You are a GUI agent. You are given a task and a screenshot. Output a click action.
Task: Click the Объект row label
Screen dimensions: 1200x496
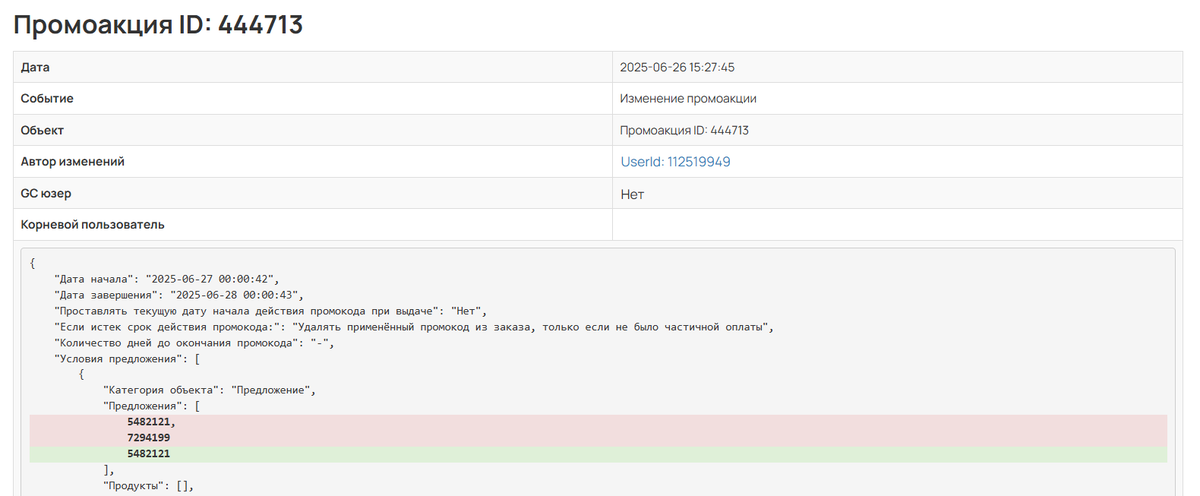click(x=42, y=130)
